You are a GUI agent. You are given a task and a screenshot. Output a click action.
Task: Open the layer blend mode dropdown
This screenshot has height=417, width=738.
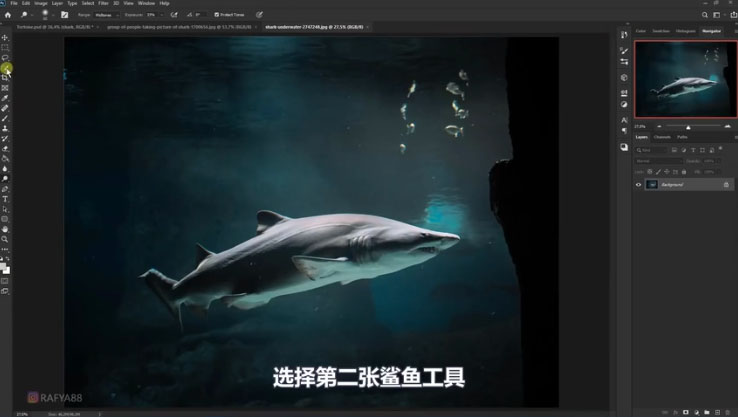click(658, 160)
